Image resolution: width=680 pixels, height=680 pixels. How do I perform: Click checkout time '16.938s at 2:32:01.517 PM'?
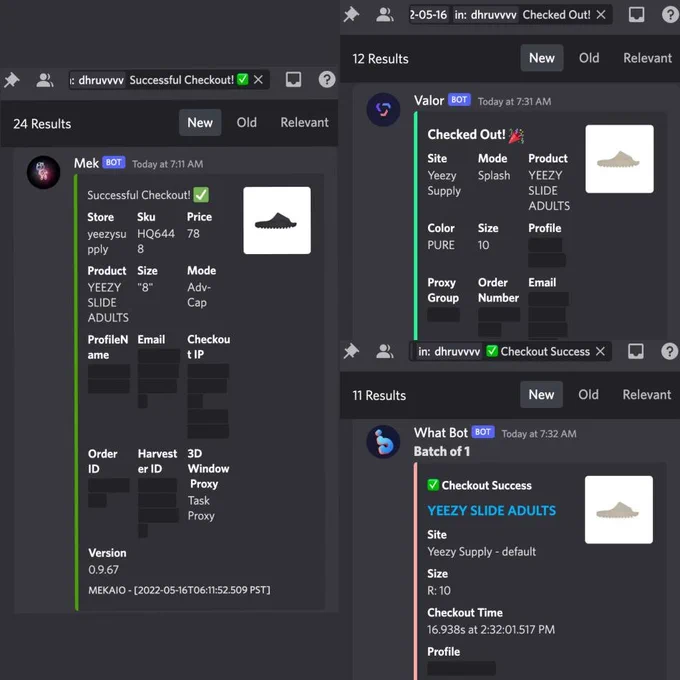click(491, 629)
